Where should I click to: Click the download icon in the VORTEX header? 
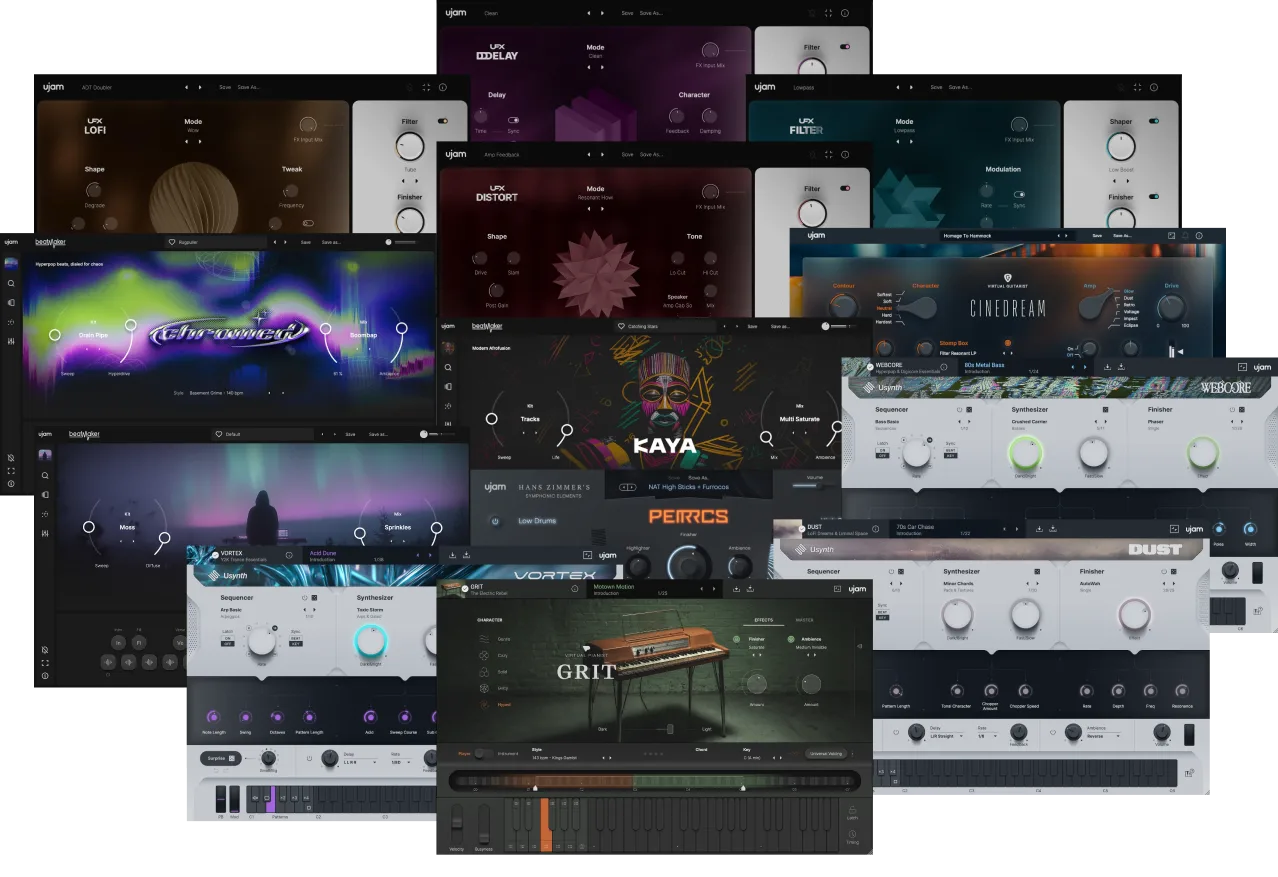453,554
